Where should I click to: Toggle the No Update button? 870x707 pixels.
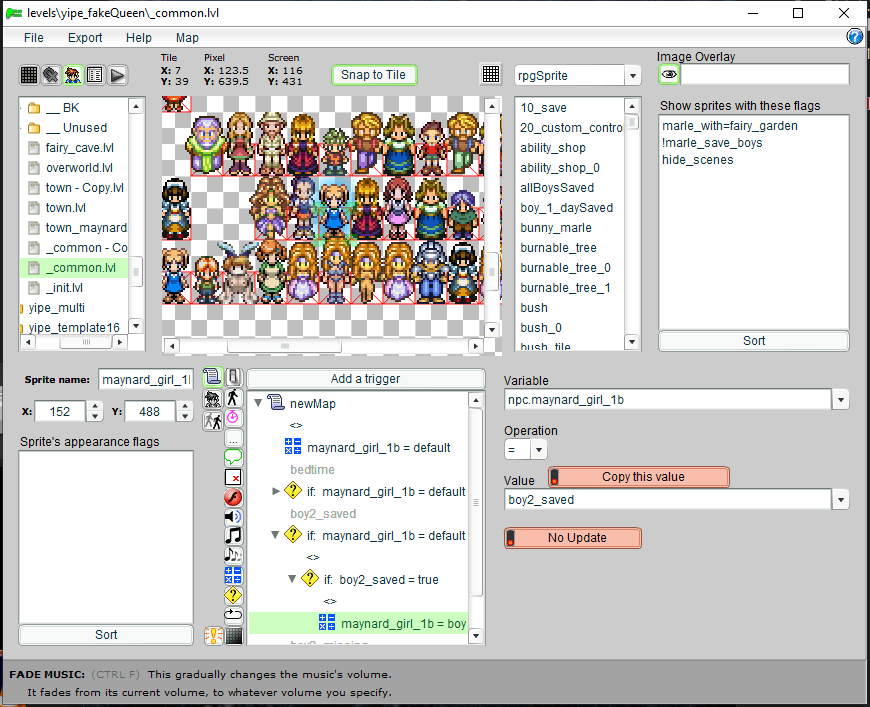pyautogui.click(x=572, y=538)
